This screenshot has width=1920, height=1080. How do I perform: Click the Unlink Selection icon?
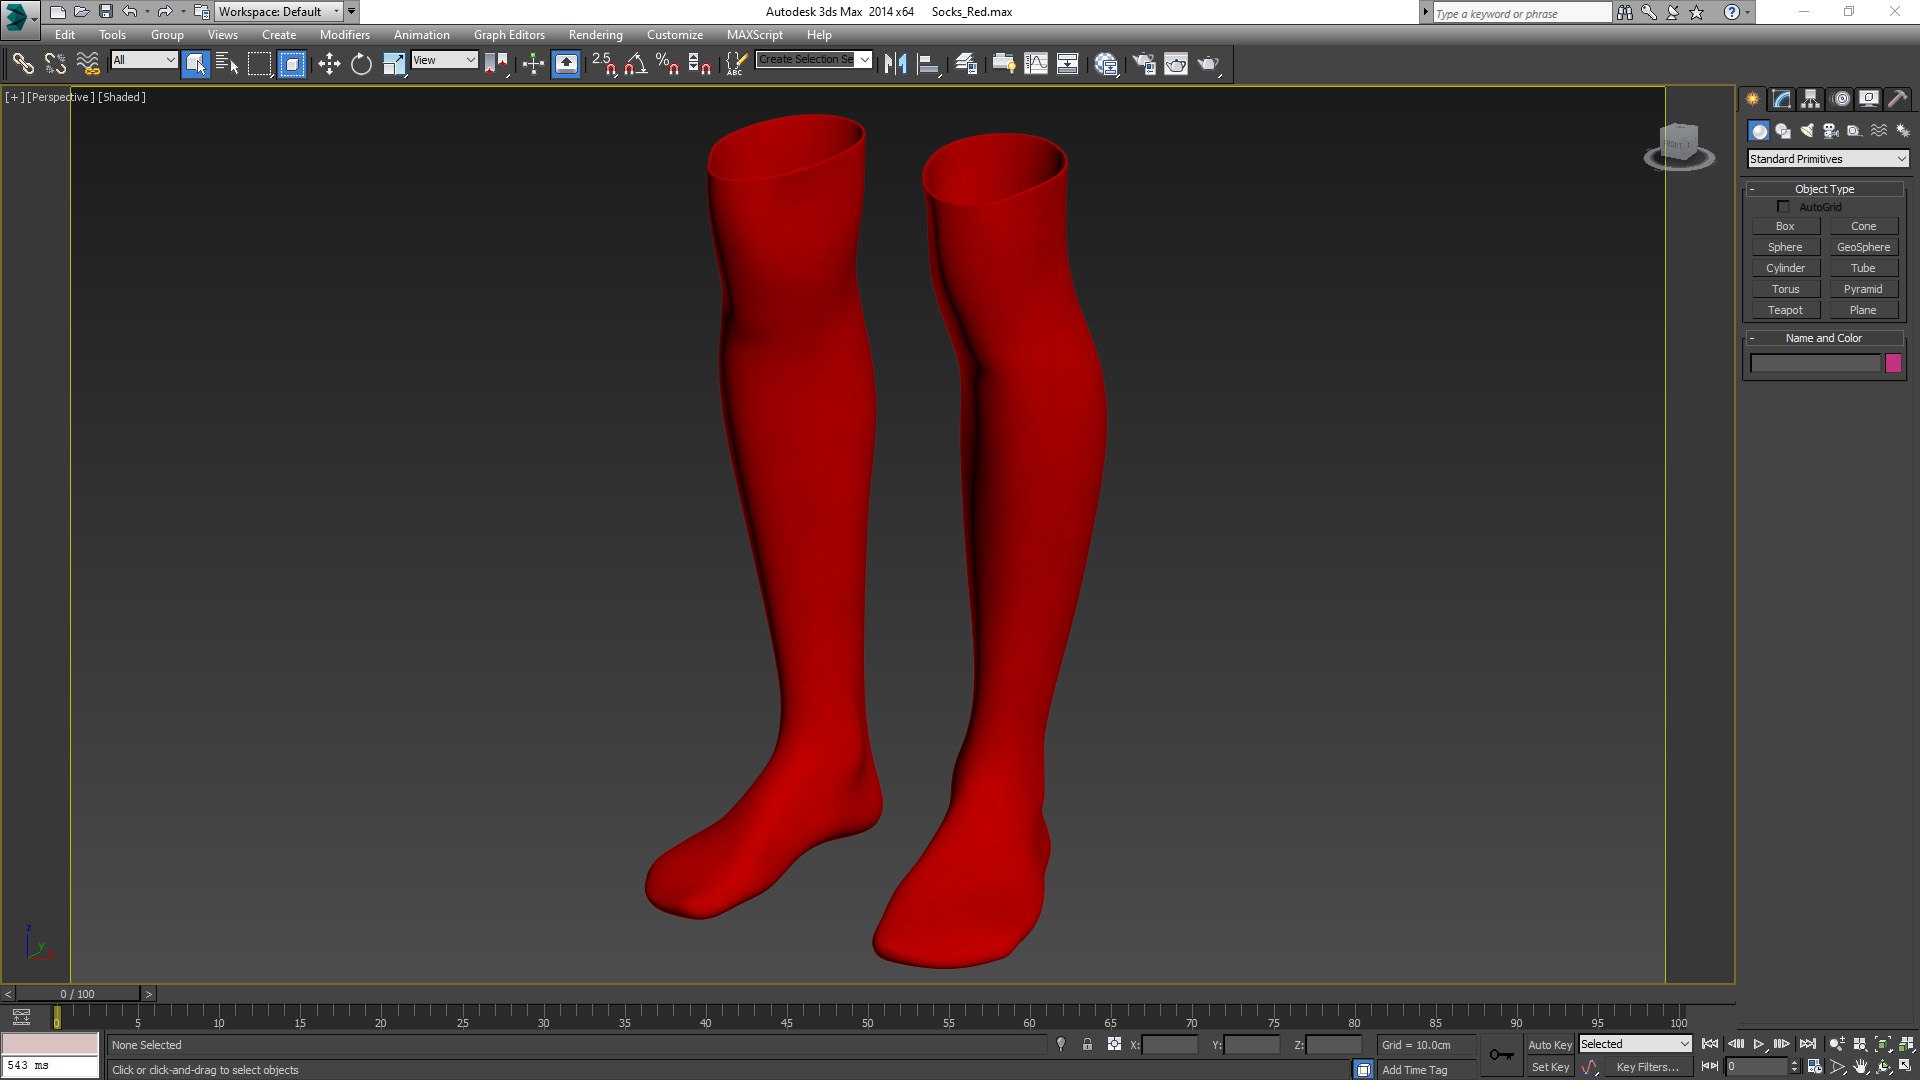pyautogui.click(x=55, y=64)
